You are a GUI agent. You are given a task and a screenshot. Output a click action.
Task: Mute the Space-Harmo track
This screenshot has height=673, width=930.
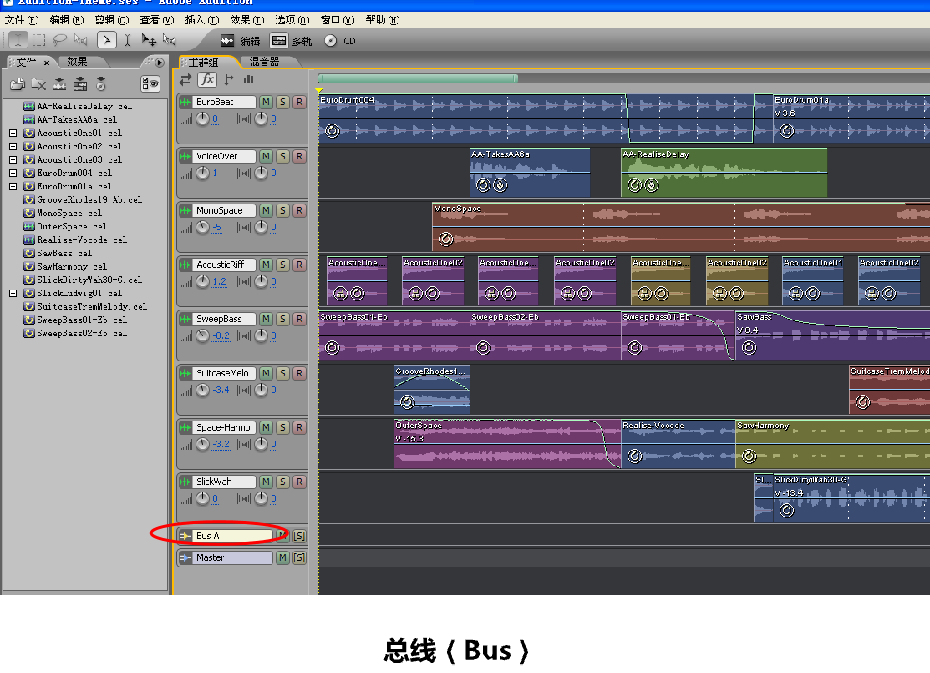click(x=266, y=428)
